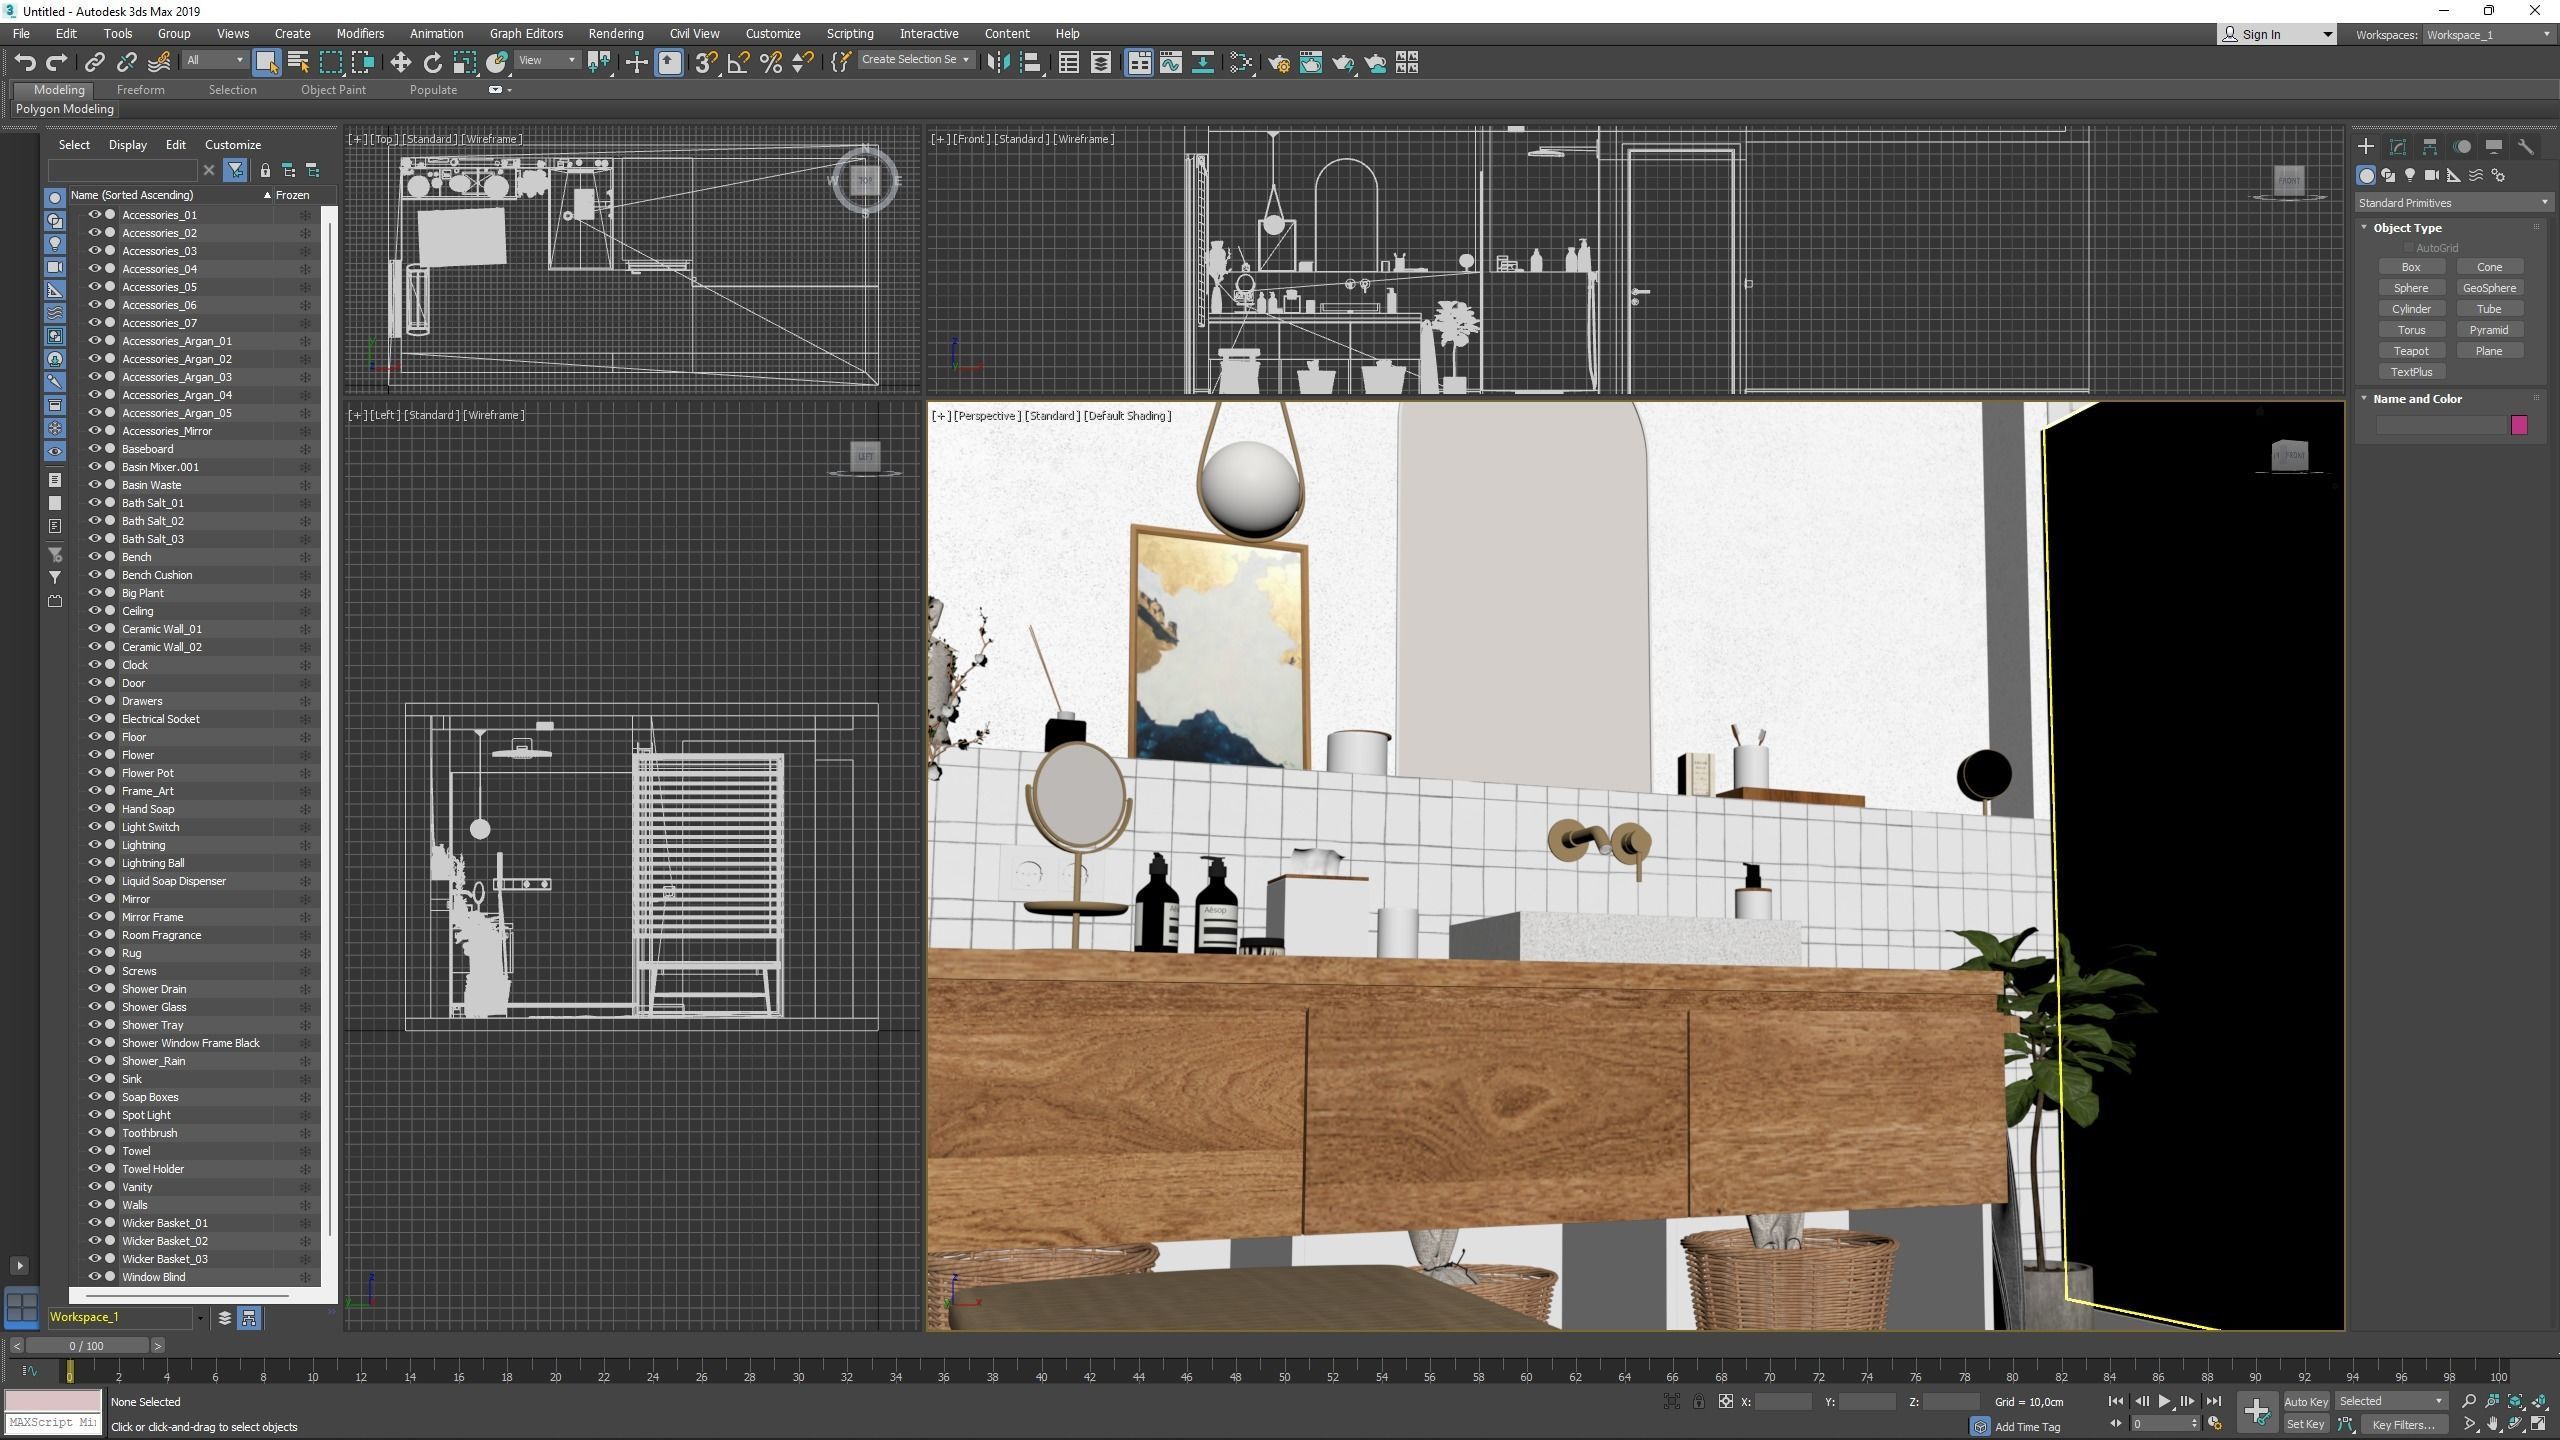Click the Set Key button
Screen dimensions: 2560x1440
tap(2305, 1424)
